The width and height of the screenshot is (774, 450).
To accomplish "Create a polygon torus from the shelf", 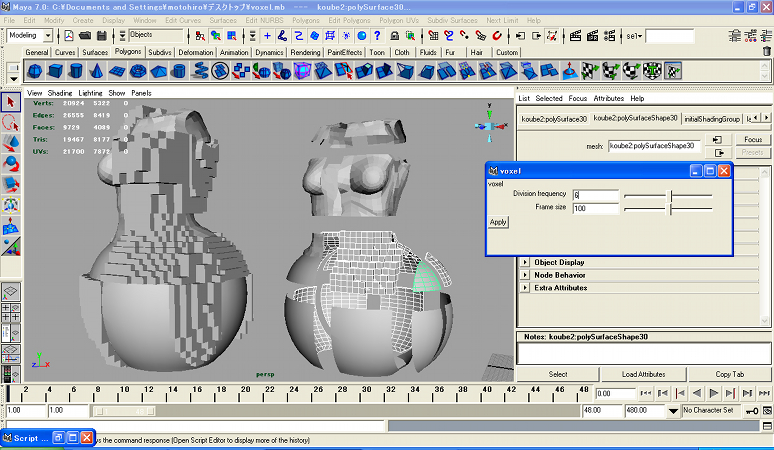I will click(138, 71).
